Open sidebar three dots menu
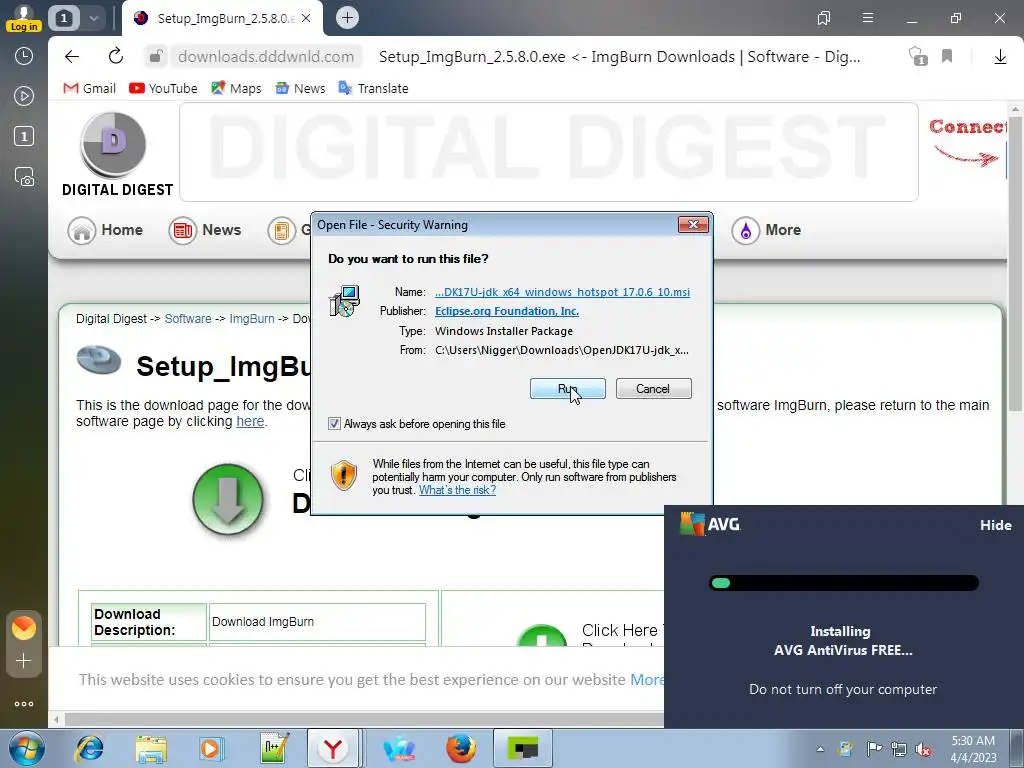Screen dimensions: 1024x768 [24, 704]
